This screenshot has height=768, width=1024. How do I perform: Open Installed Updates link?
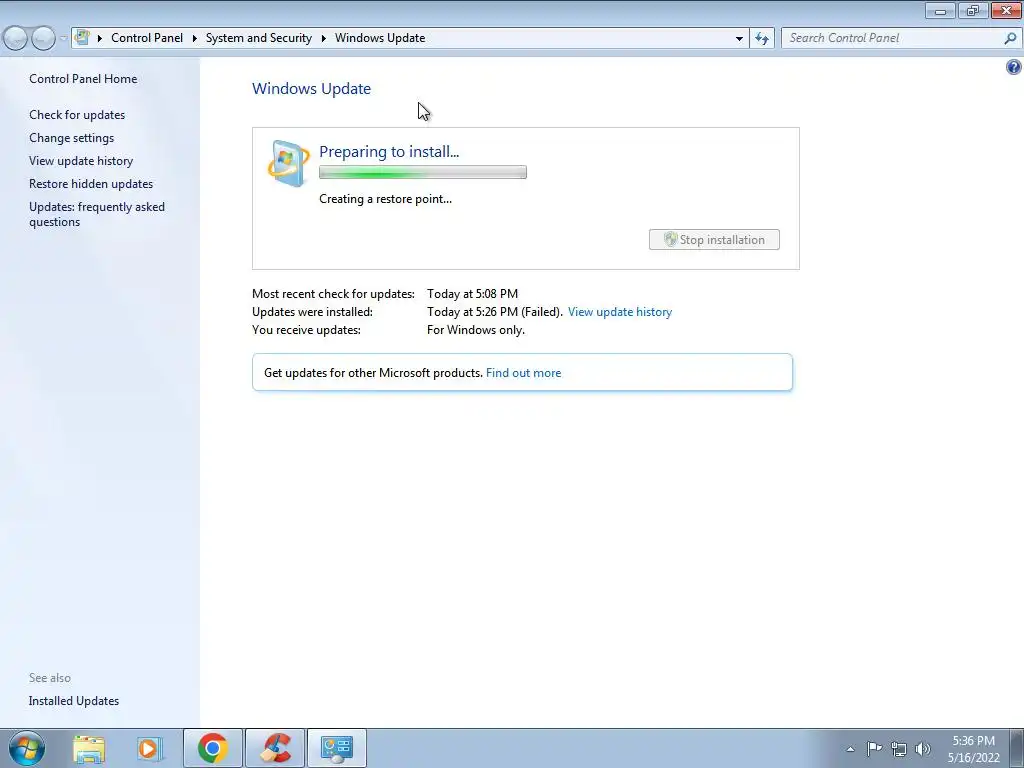74,701
